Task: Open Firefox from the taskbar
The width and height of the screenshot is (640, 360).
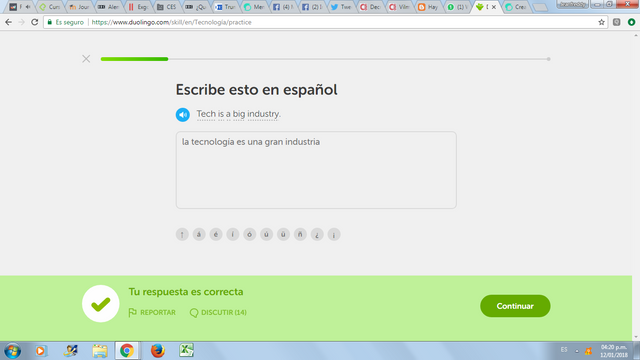Action: click(x=158, y=351)
